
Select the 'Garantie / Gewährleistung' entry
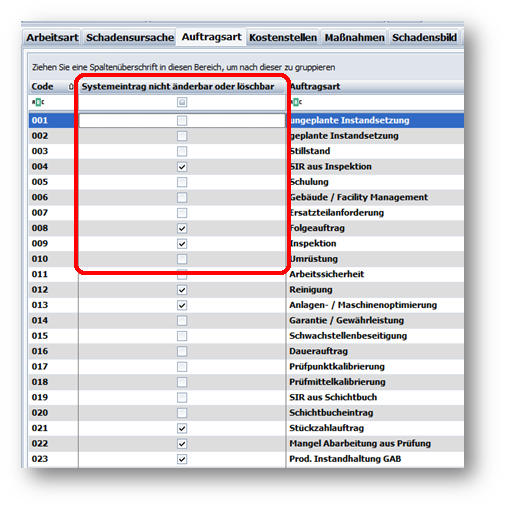click(x=375, y=321)
